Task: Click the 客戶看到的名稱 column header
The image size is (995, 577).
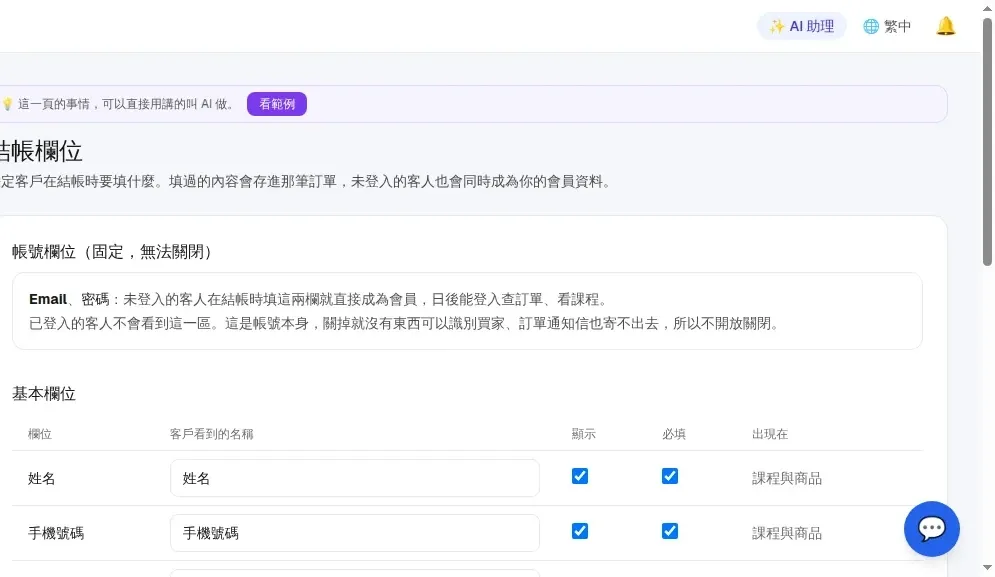Action: pos(211,434)
